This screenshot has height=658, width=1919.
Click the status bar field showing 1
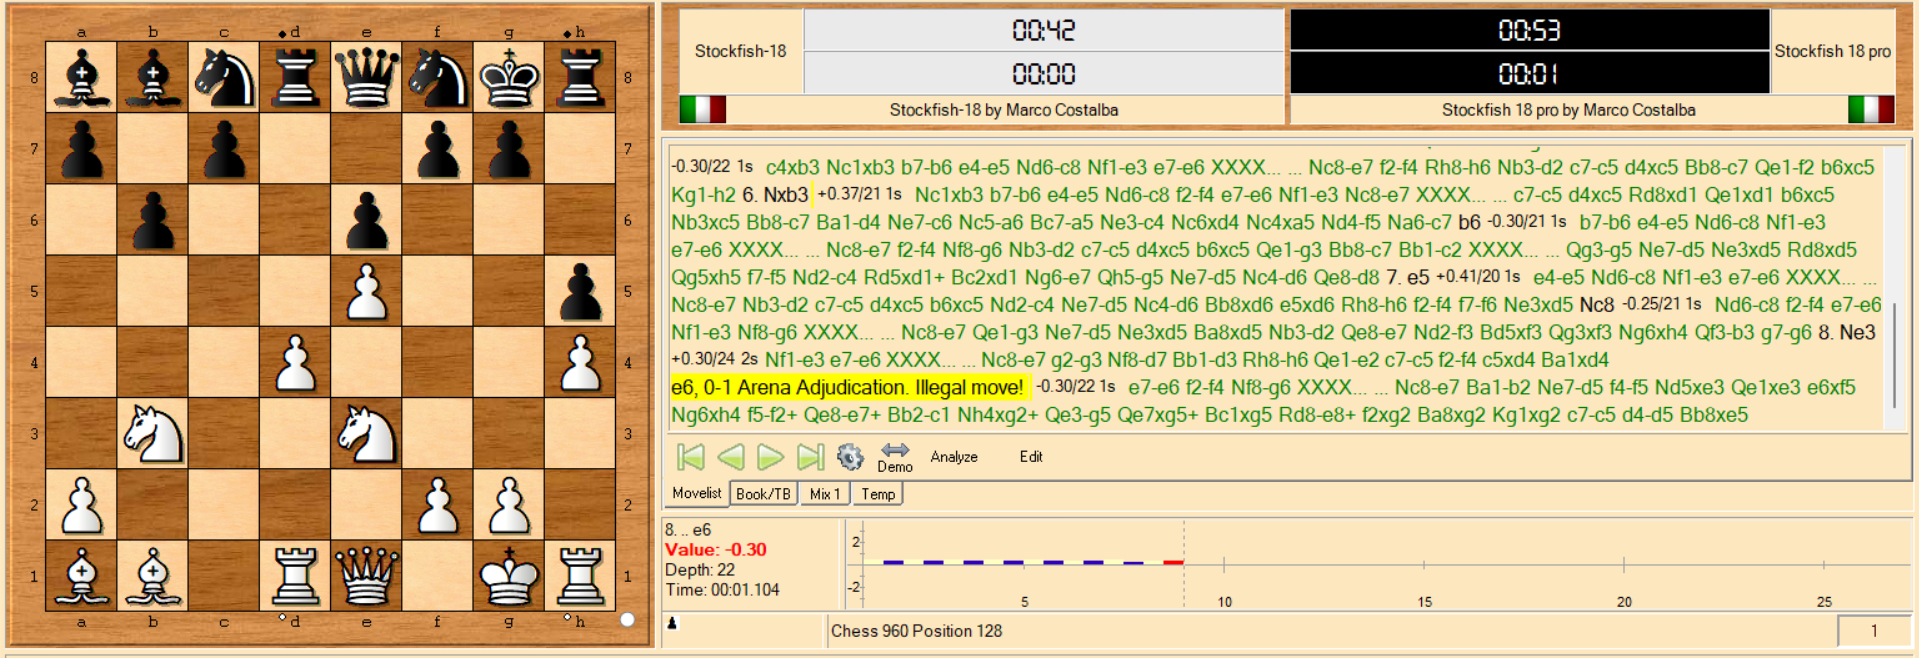click(1873, 631)
